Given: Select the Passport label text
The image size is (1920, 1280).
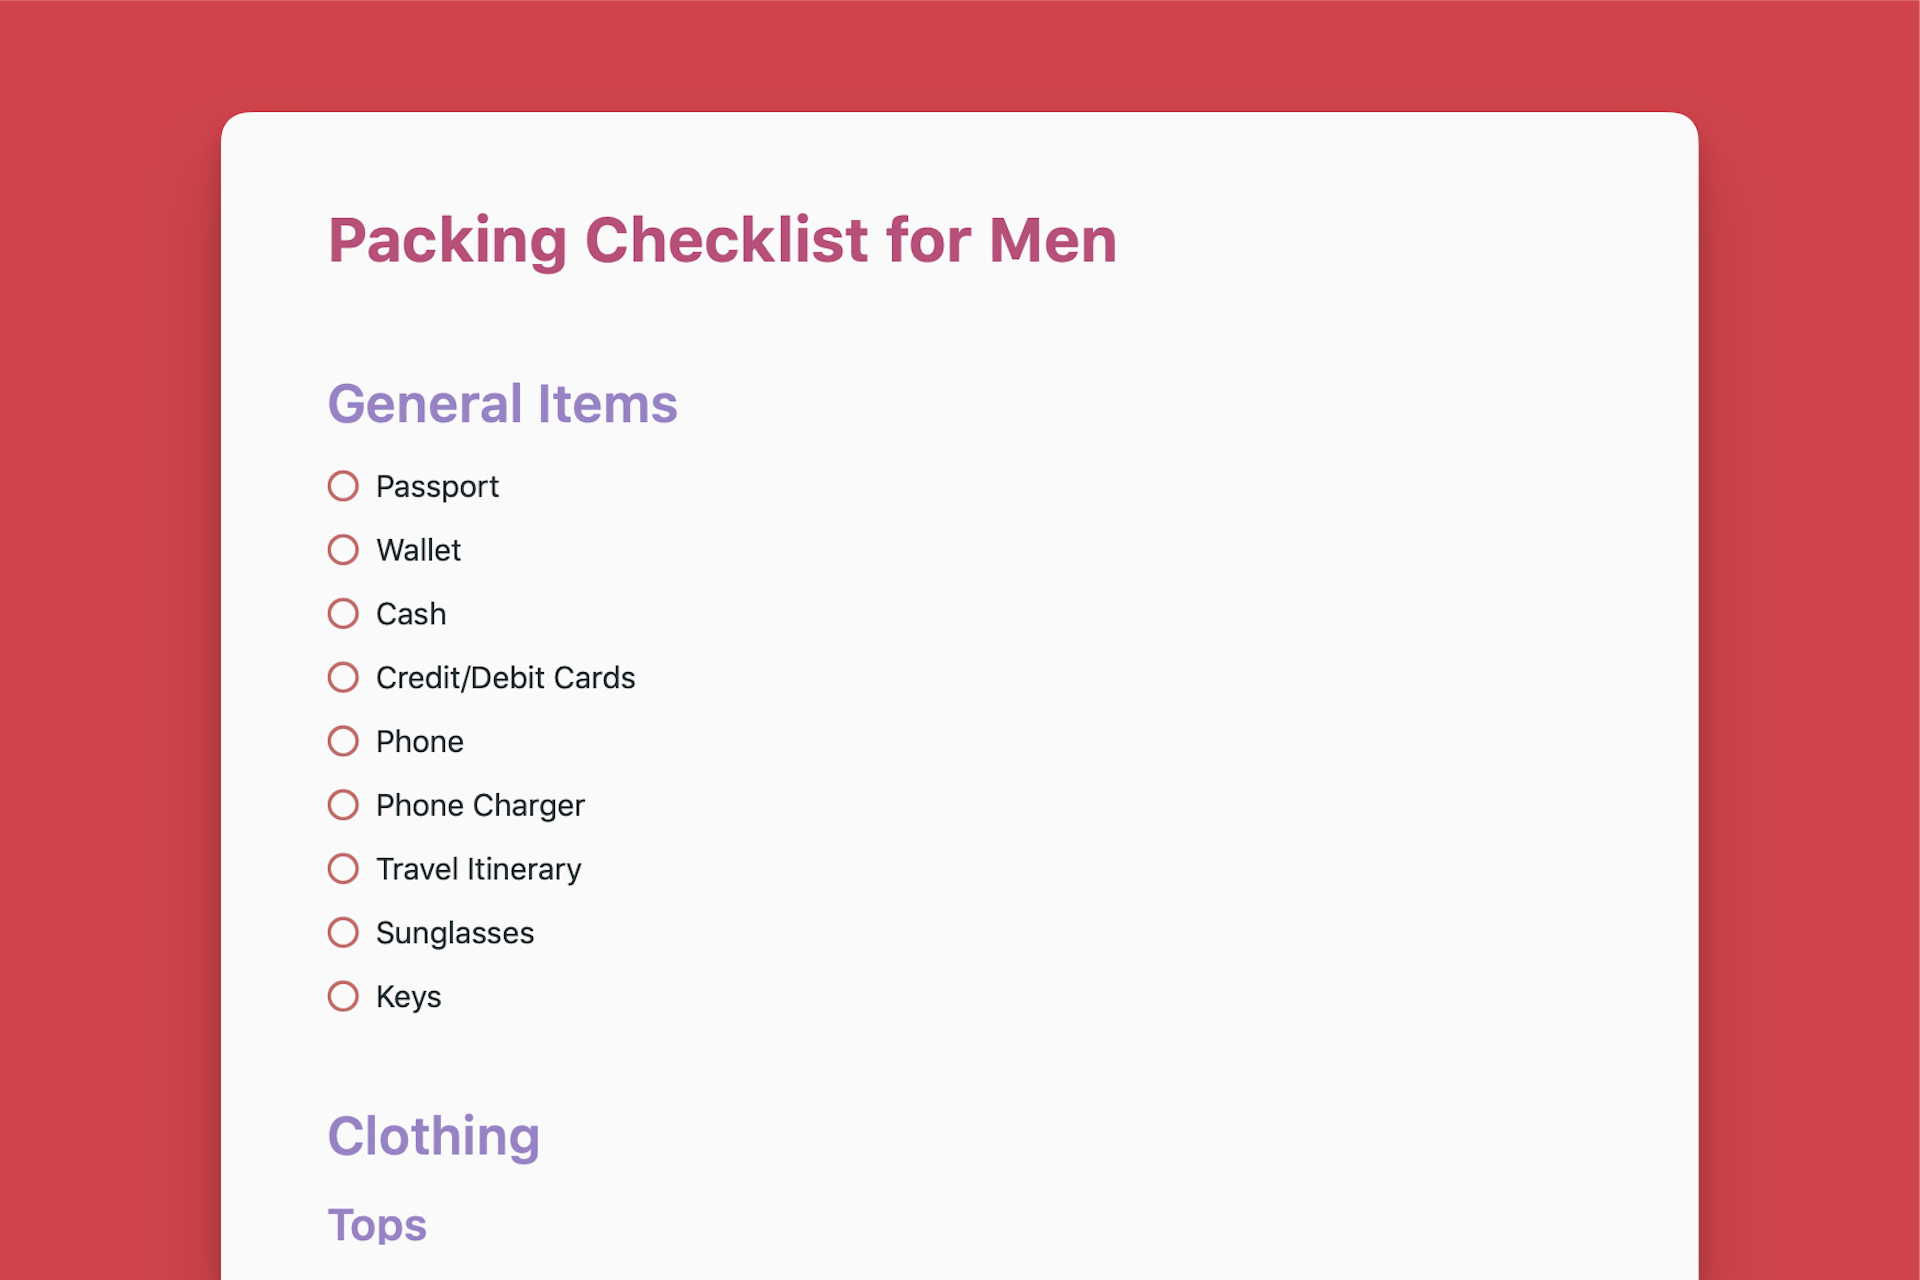Looking at the screenshot, I should point(437,486).
